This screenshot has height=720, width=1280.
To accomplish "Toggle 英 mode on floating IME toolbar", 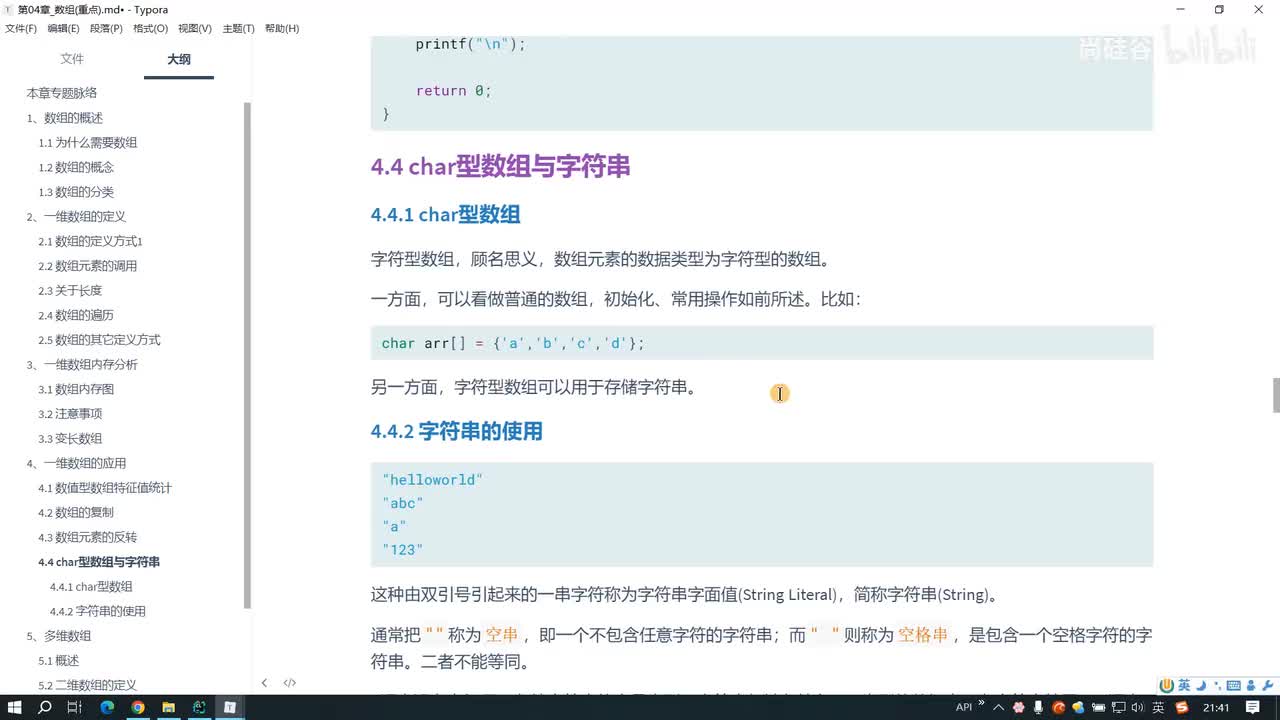I will pyautogui.click(x=1184, y=685).
